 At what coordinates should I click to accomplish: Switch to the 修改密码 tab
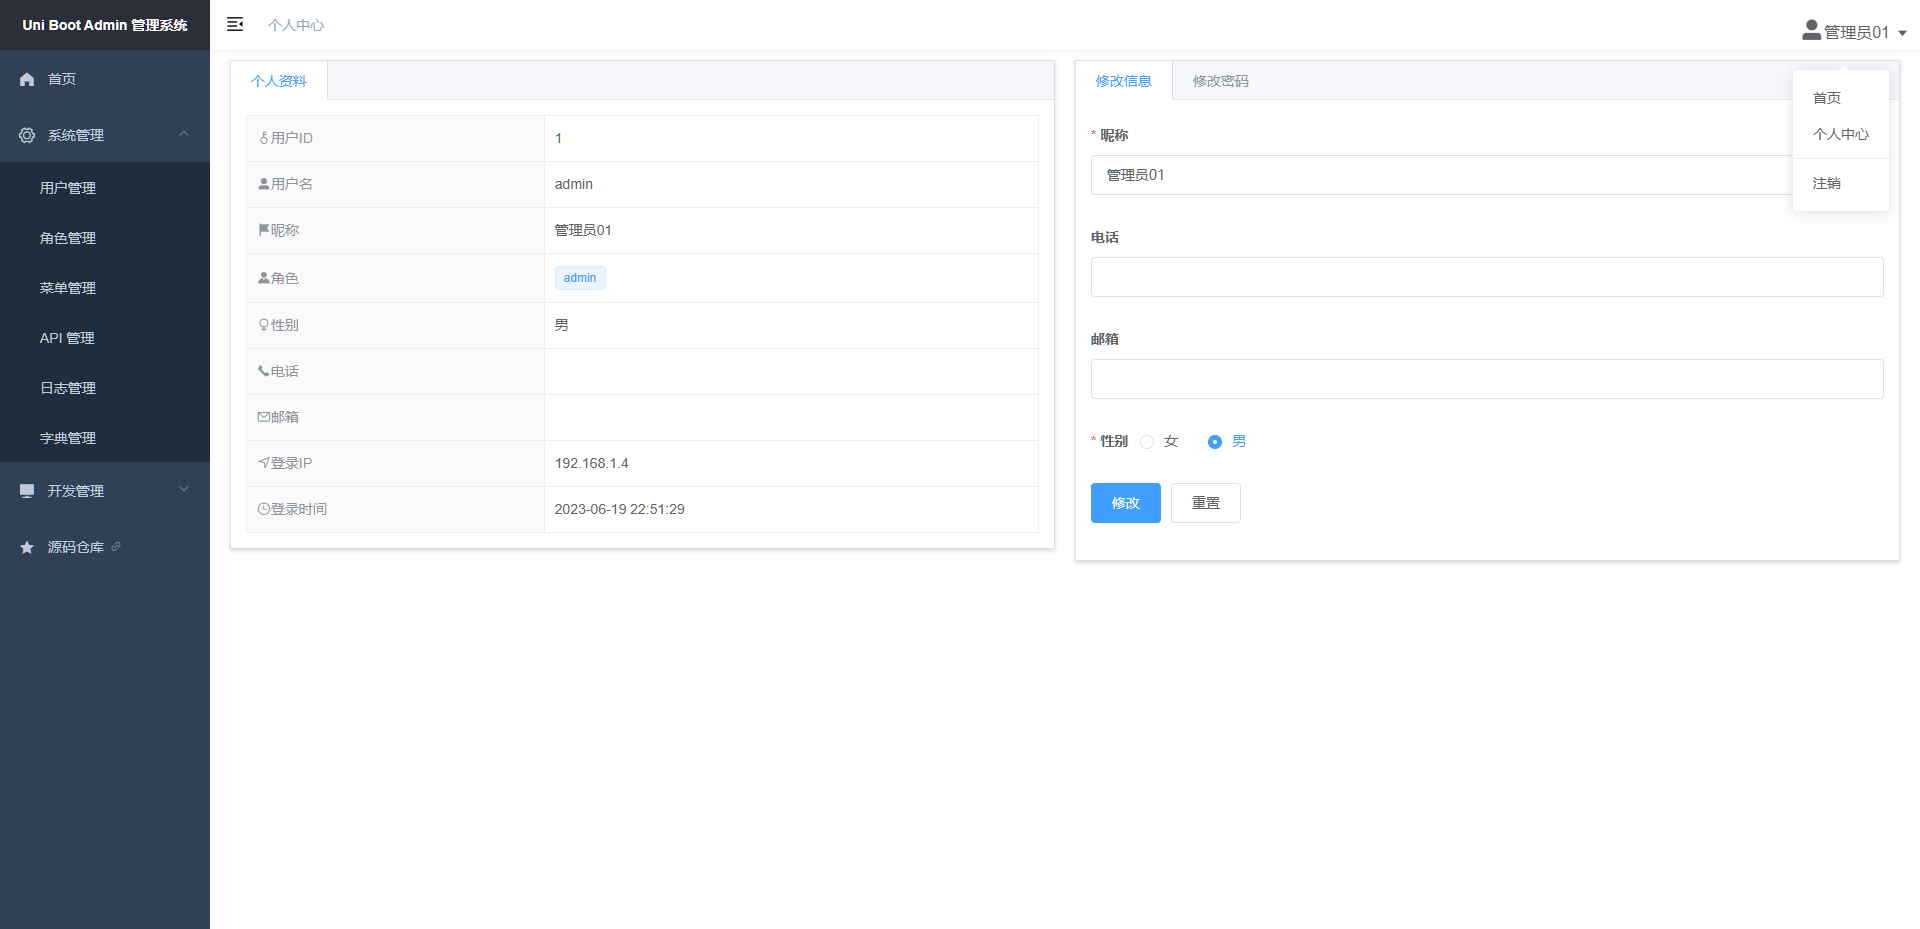tap(1220, 81)
